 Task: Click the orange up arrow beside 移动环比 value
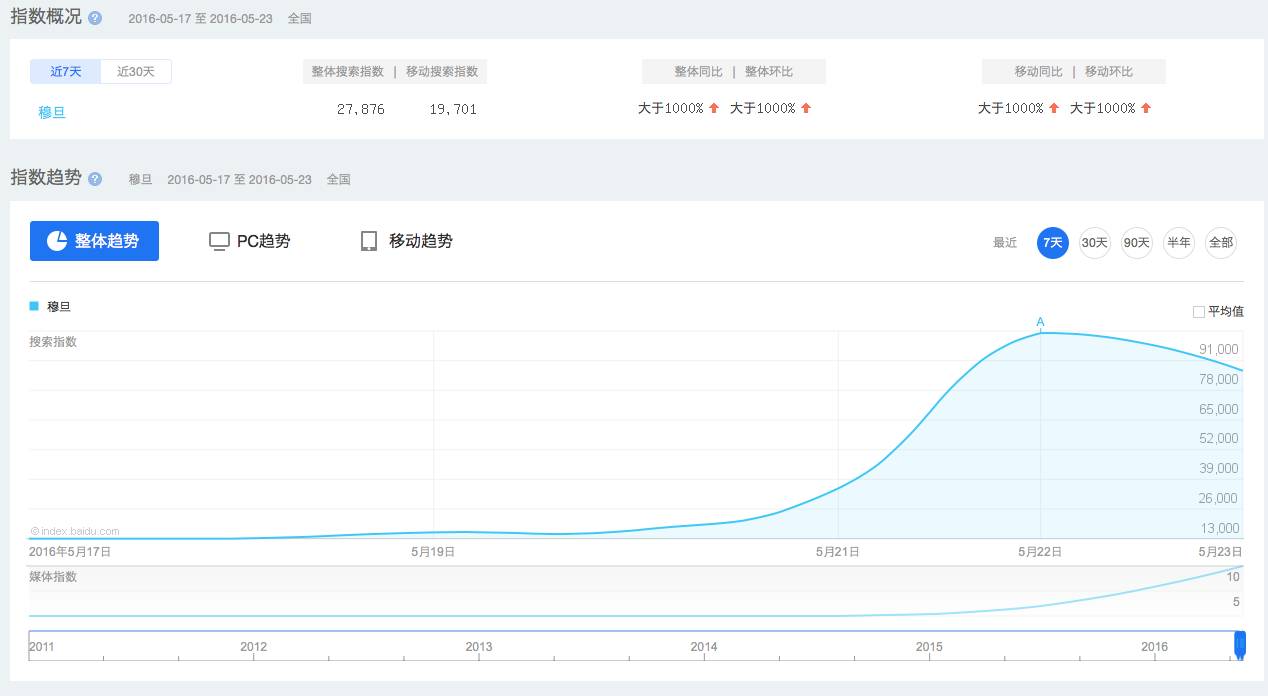1147,107
